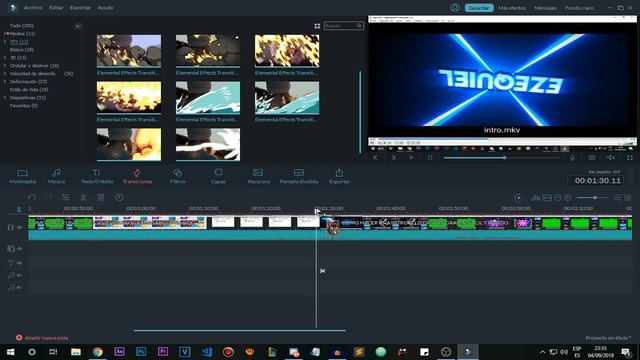The image size is (640, 360).
Task: Toggle the large timeline track-size grid icon
Action: 628,198
